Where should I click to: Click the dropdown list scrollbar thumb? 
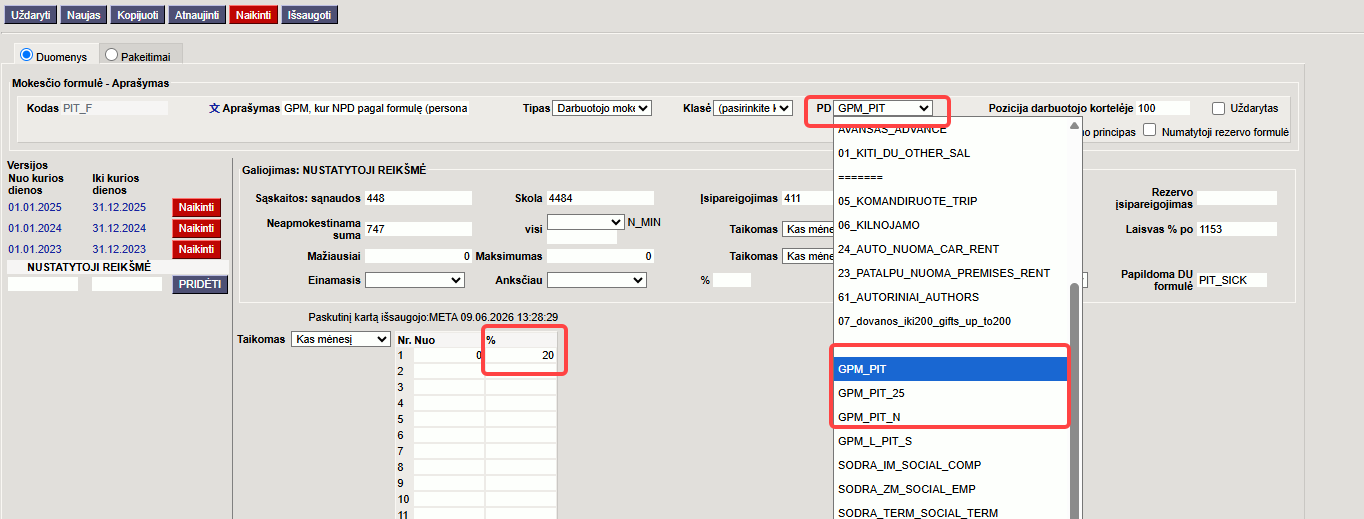[x=1075, y=400]
